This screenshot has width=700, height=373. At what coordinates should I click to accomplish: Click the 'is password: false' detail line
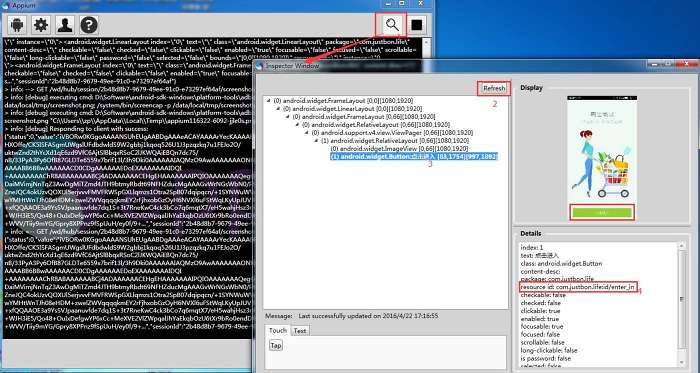click(x=546, y=359)
